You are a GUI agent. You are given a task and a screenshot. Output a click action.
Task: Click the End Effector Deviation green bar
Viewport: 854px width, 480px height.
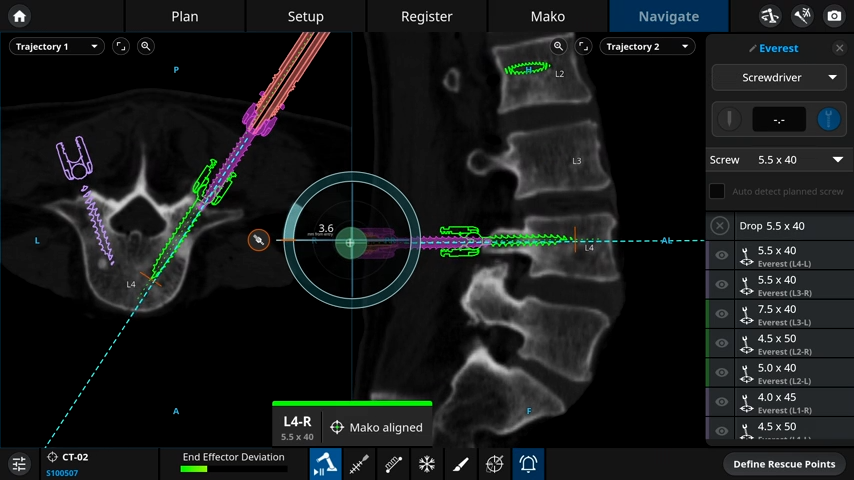[193, 469]
